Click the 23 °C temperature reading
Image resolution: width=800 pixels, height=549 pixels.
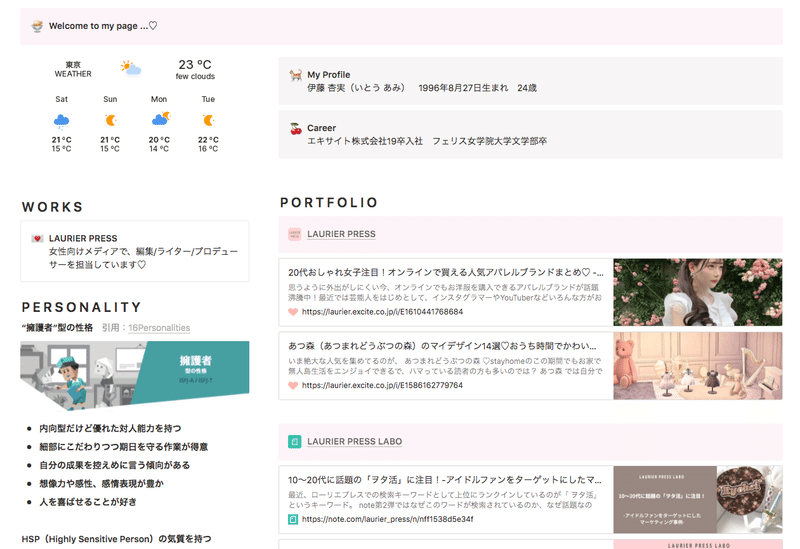pyautogui.click(x=195, y=65)
